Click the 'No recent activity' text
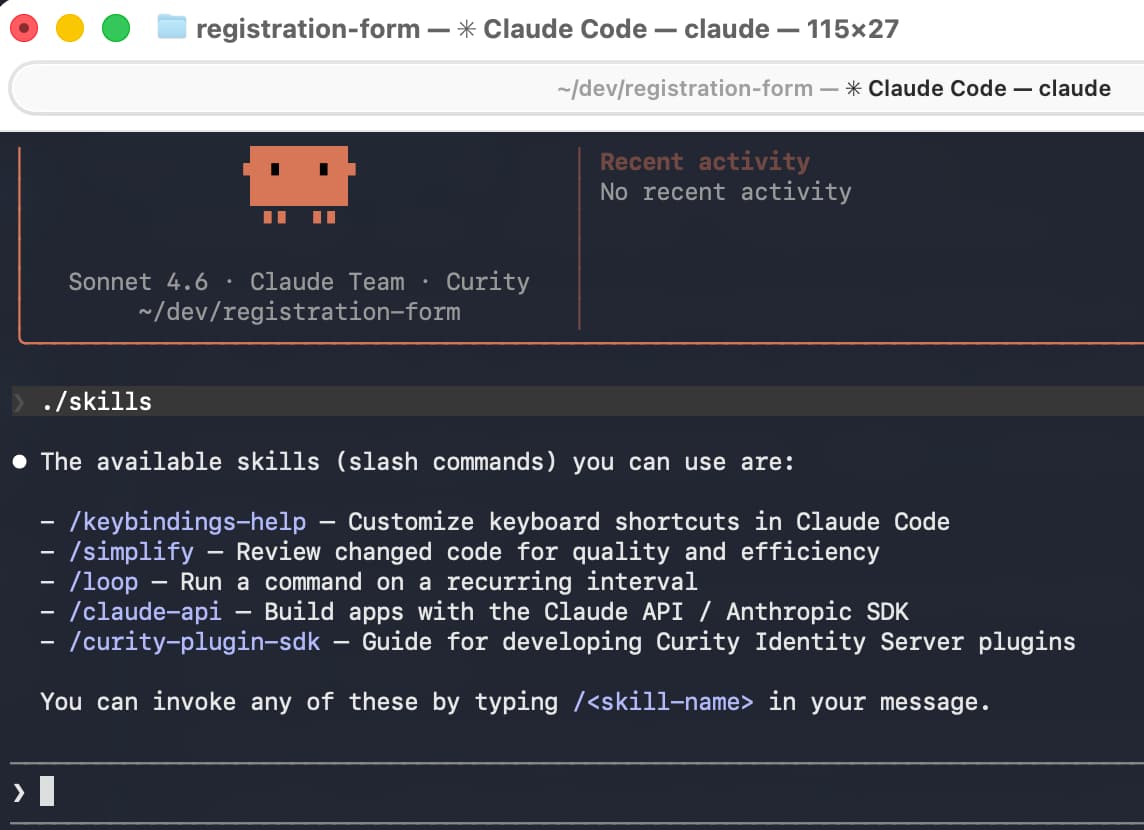The image size is (1144, 830). point(725,192)
